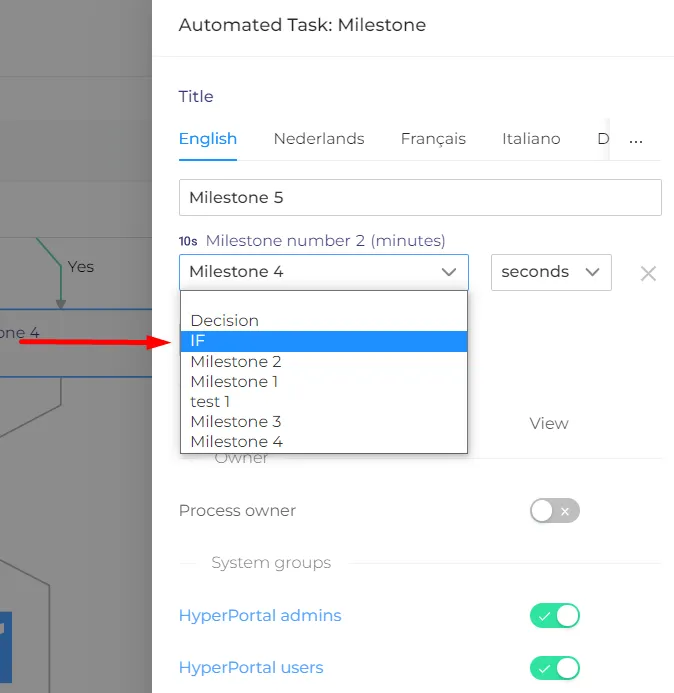Open the Milestone 4 dropdown
Image resolution: width=674 pixels, height=693 pixels.
click(x=324, y=272)
